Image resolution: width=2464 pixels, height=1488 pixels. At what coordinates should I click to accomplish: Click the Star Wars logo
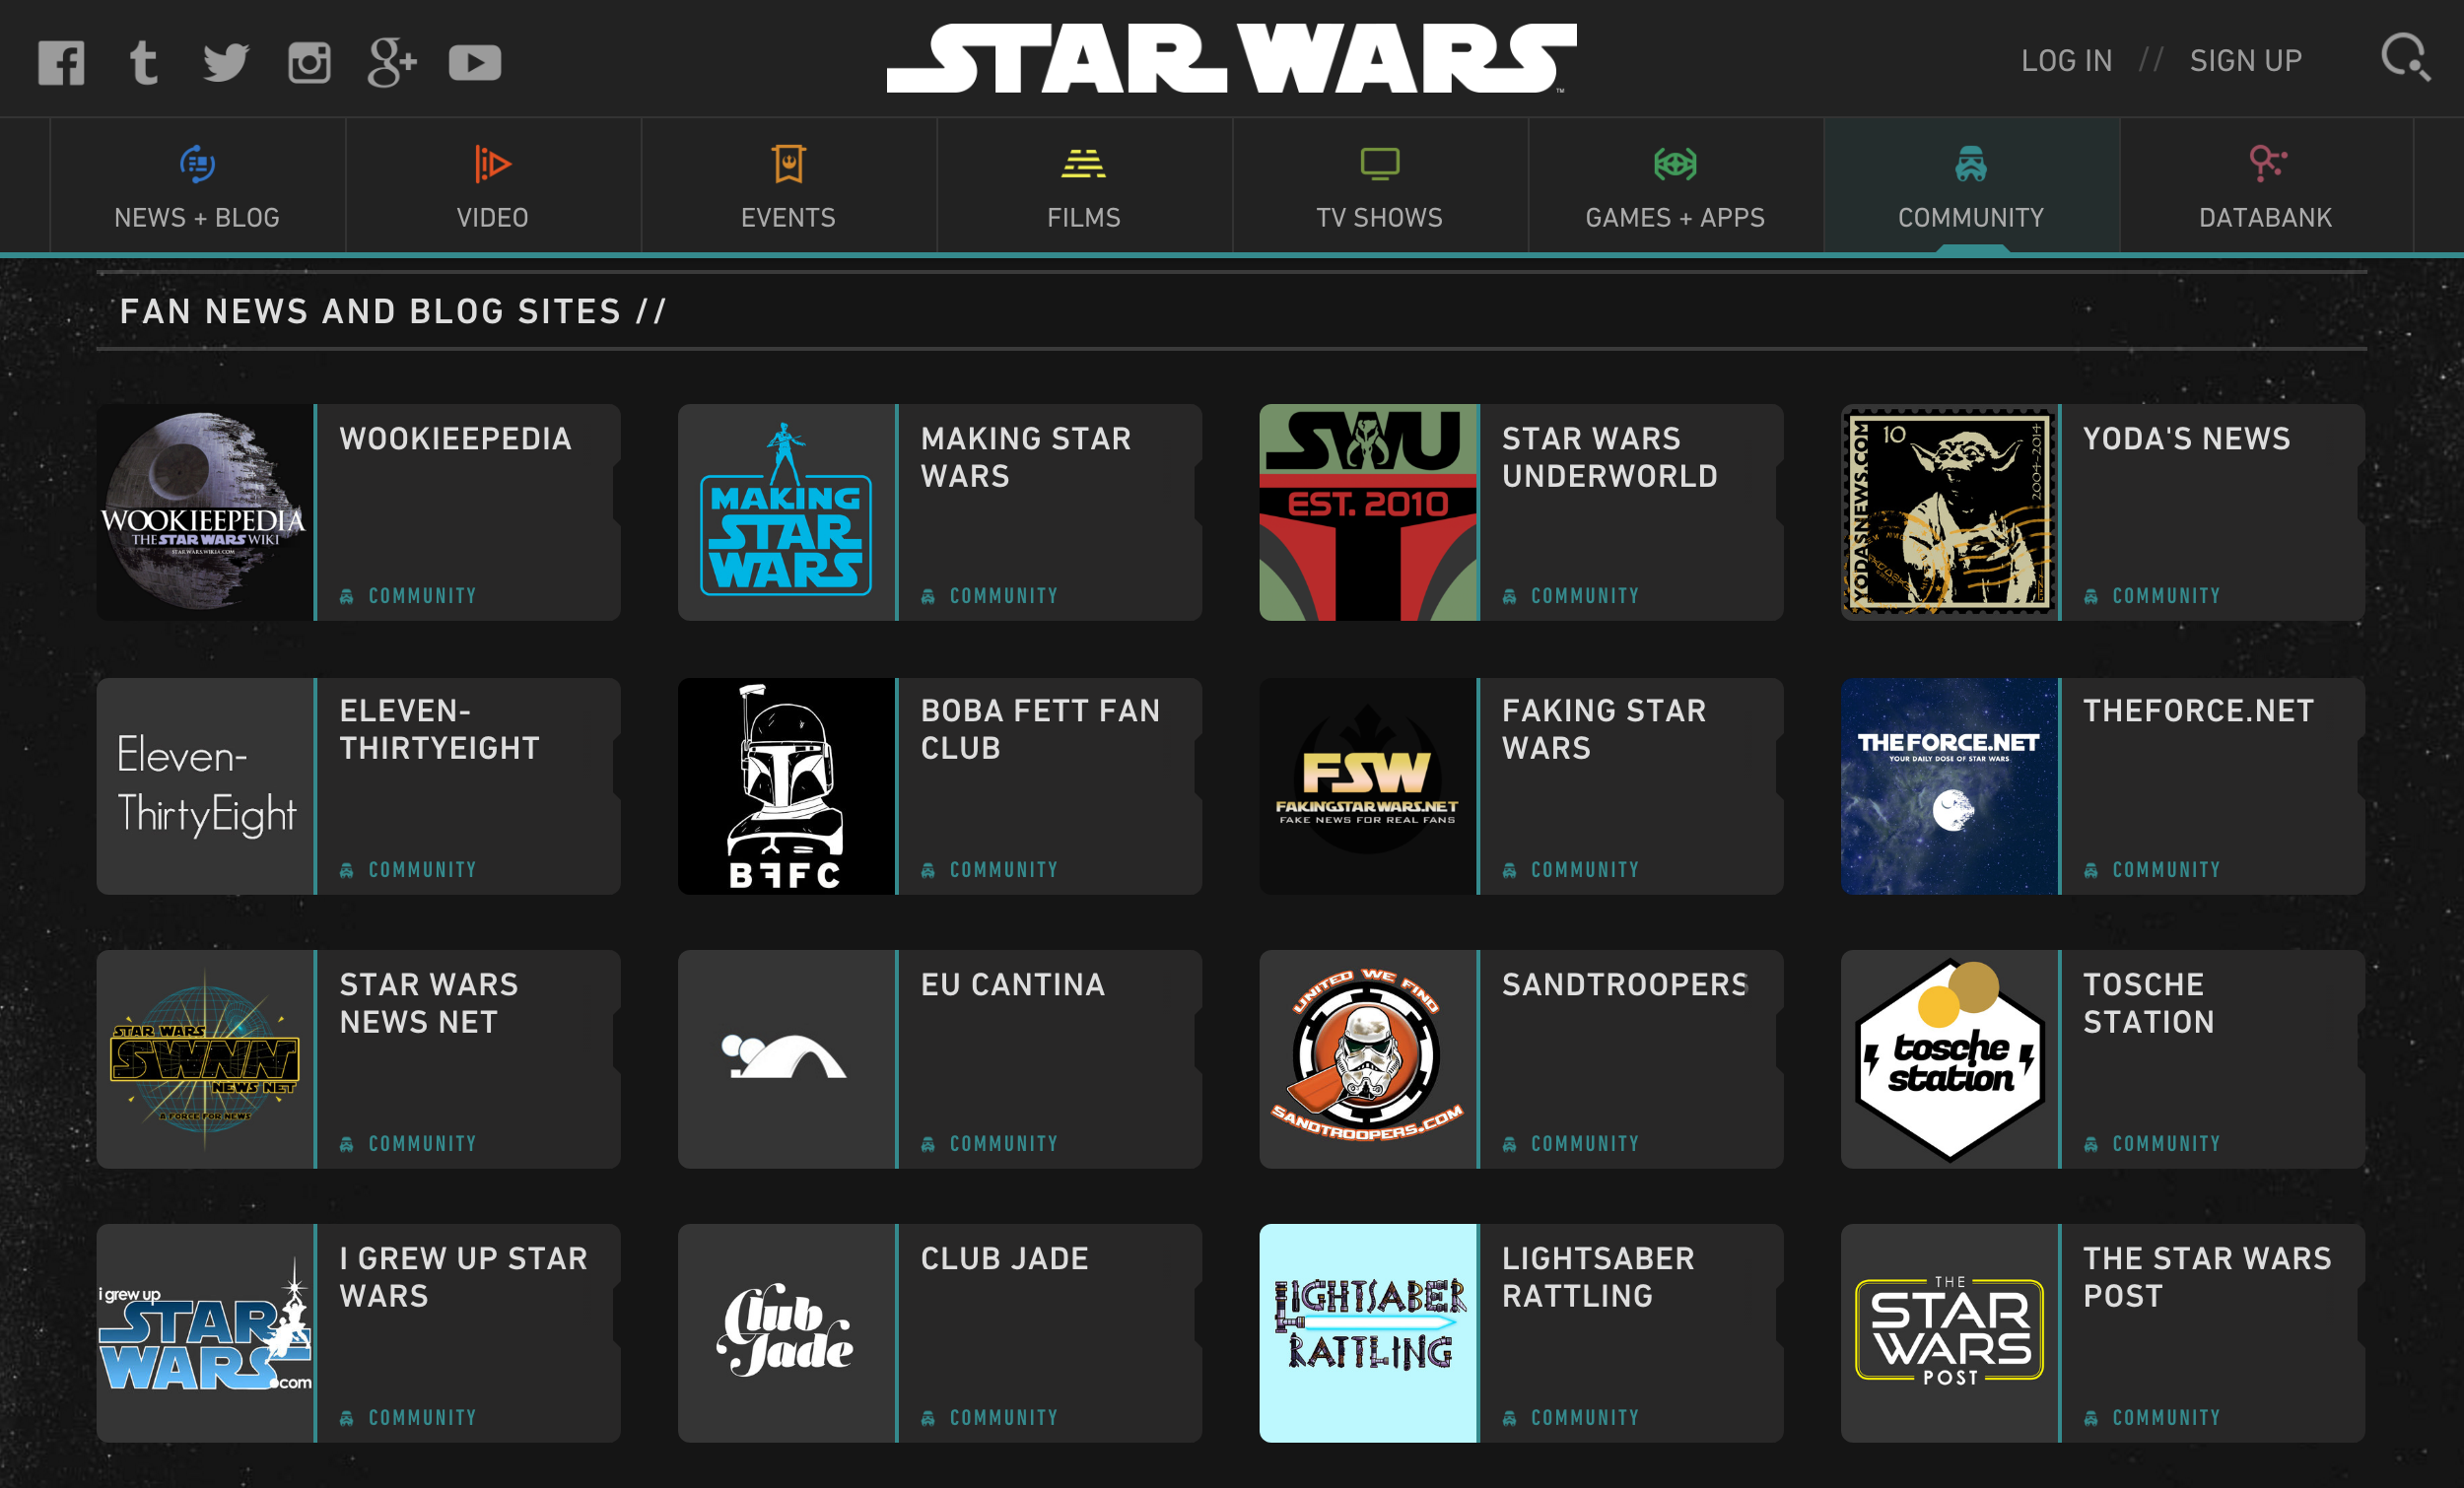1231,59
